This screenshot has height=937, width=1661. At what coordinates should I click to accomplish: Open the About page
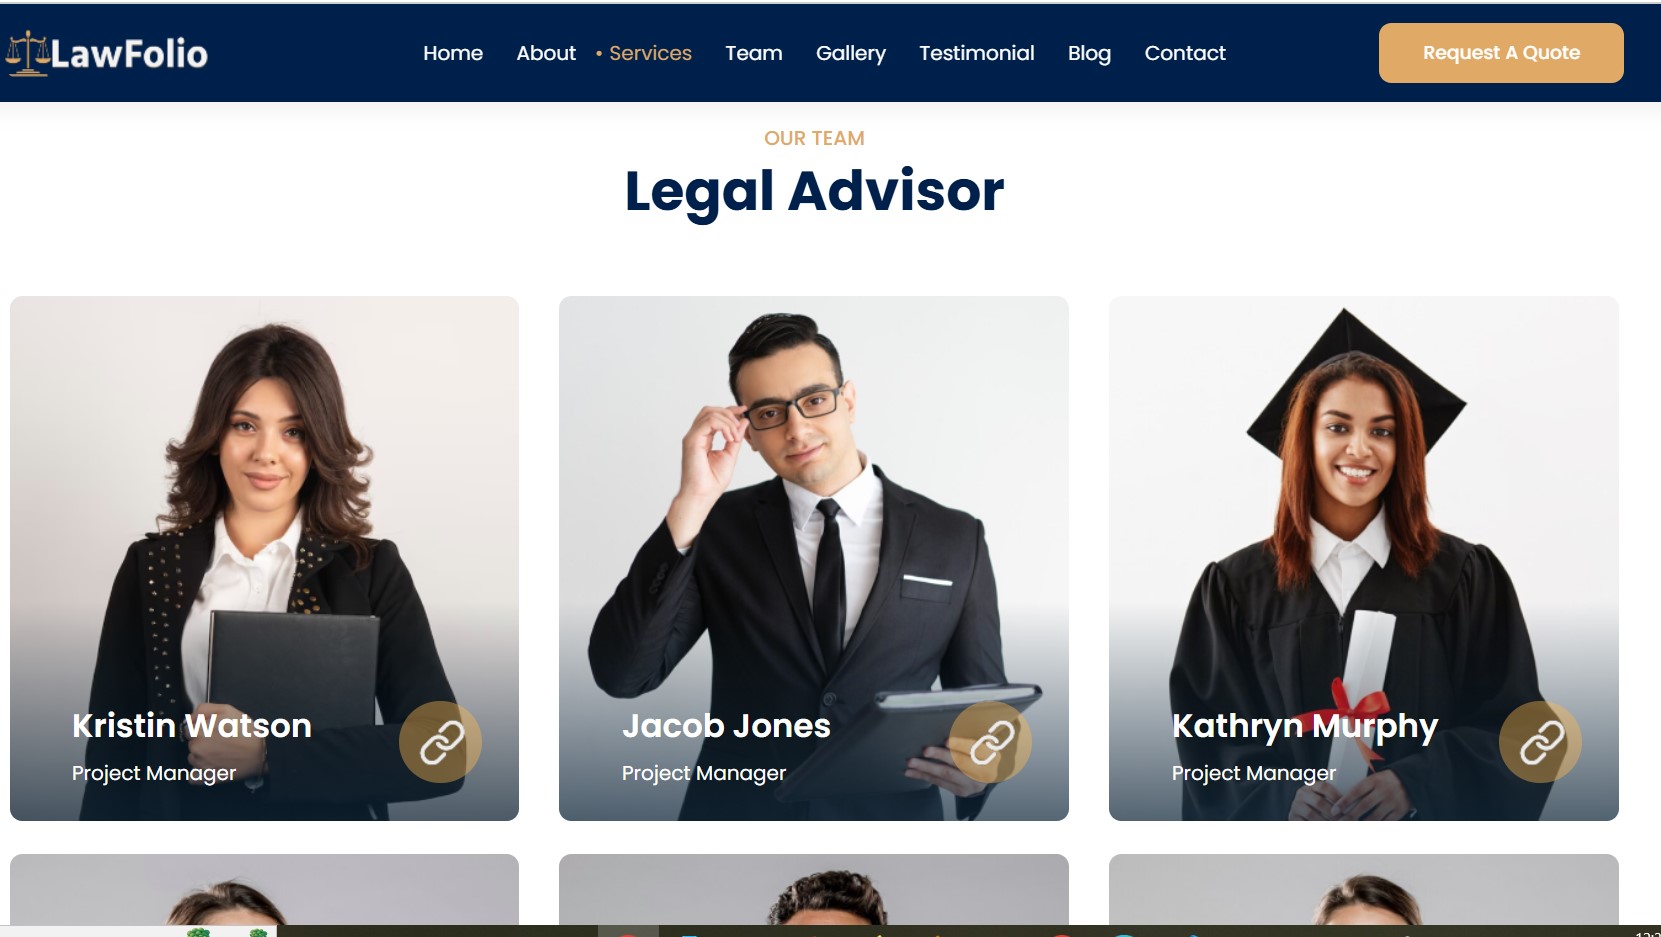pyautogui.click(x=546, y=53)
